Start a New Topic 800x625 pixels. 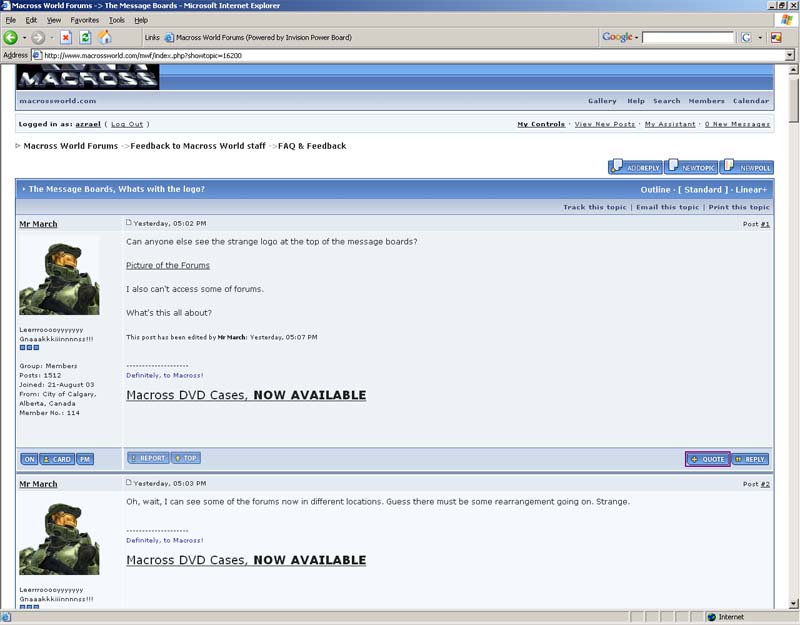click(x=691, y=167)
